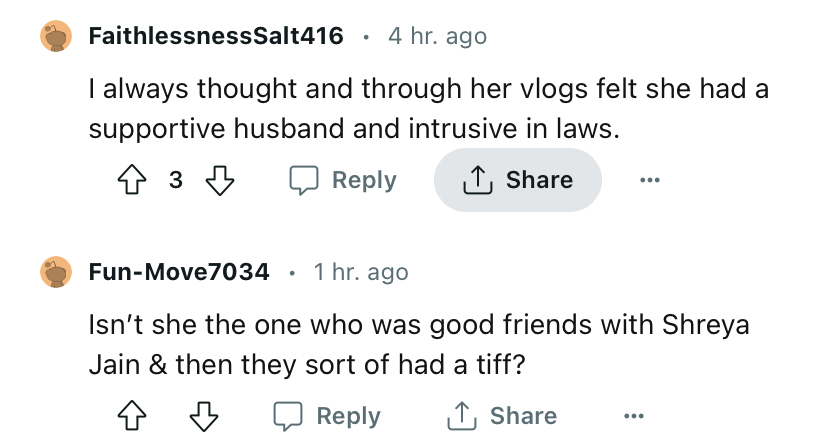This screenshot has width=828, height=443.
Task: Open FaithlessnessSalt416's user profile
Action: coord(216,36)
